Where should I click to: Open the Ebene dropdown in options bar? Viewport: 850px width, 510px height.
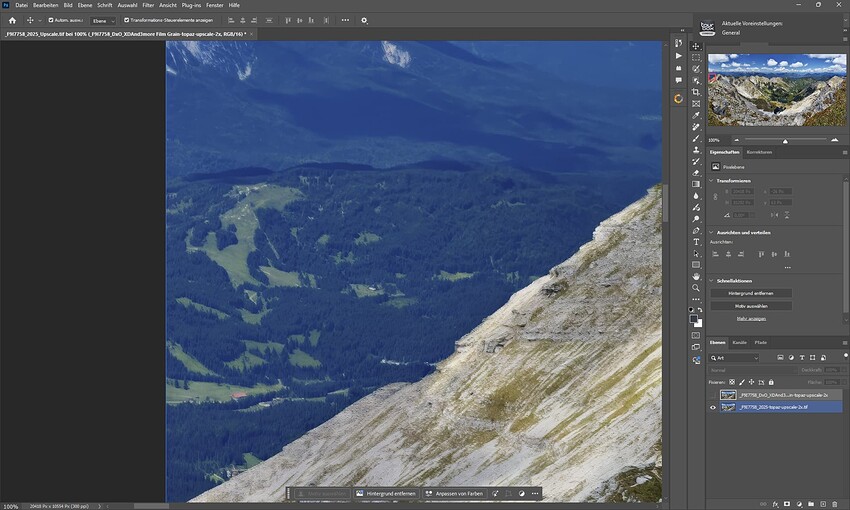click(104, 21)
